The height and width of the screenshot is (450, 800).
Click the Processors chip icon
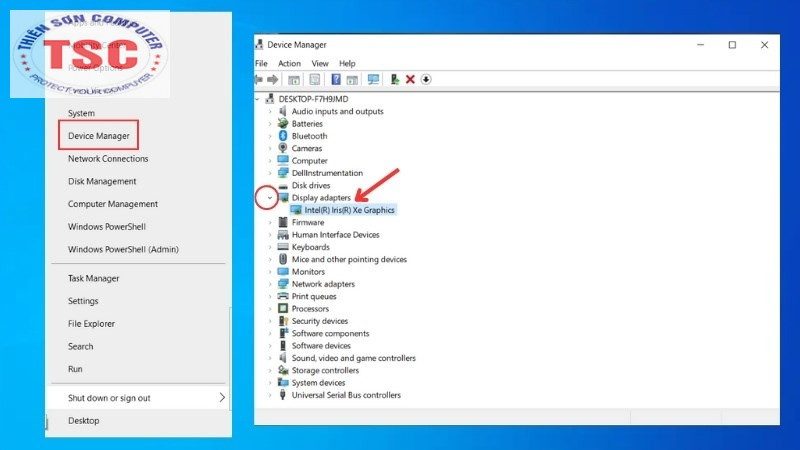click(x=283, y=308)
